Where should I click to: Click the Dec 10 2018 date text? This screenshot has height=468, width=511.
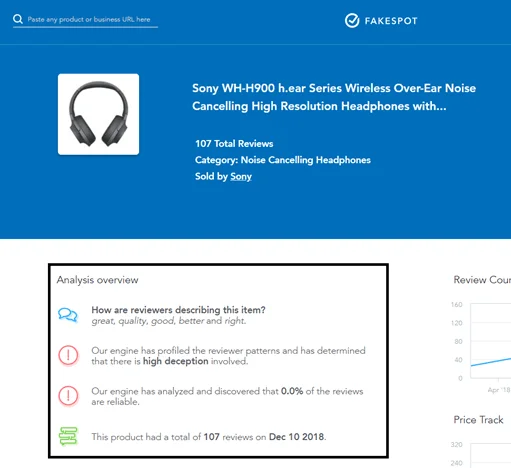coord(296,437)
